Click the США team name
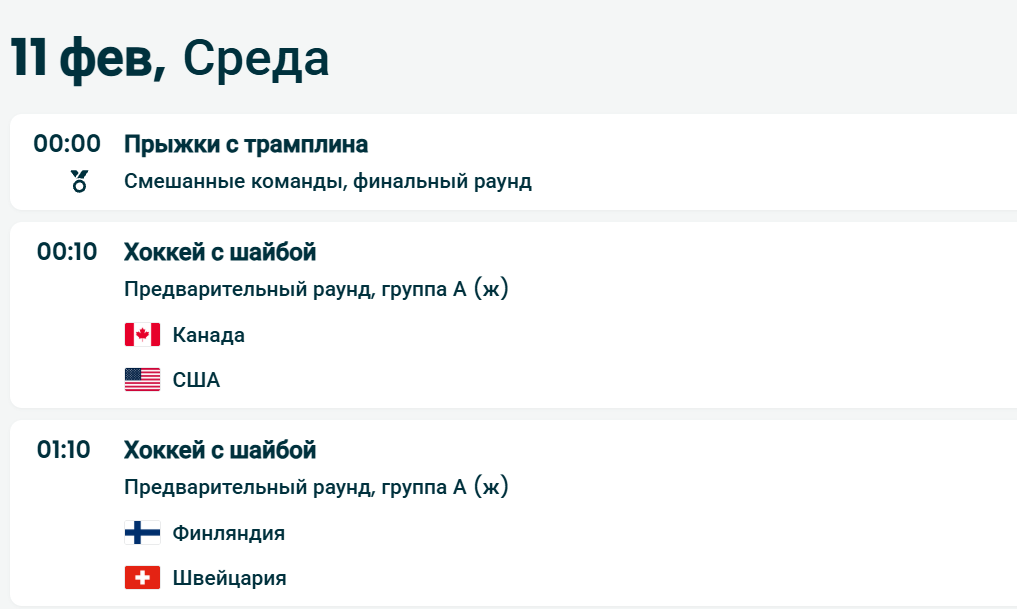The height and width of the screenshot is (609, 1017). tap(196, 380)
